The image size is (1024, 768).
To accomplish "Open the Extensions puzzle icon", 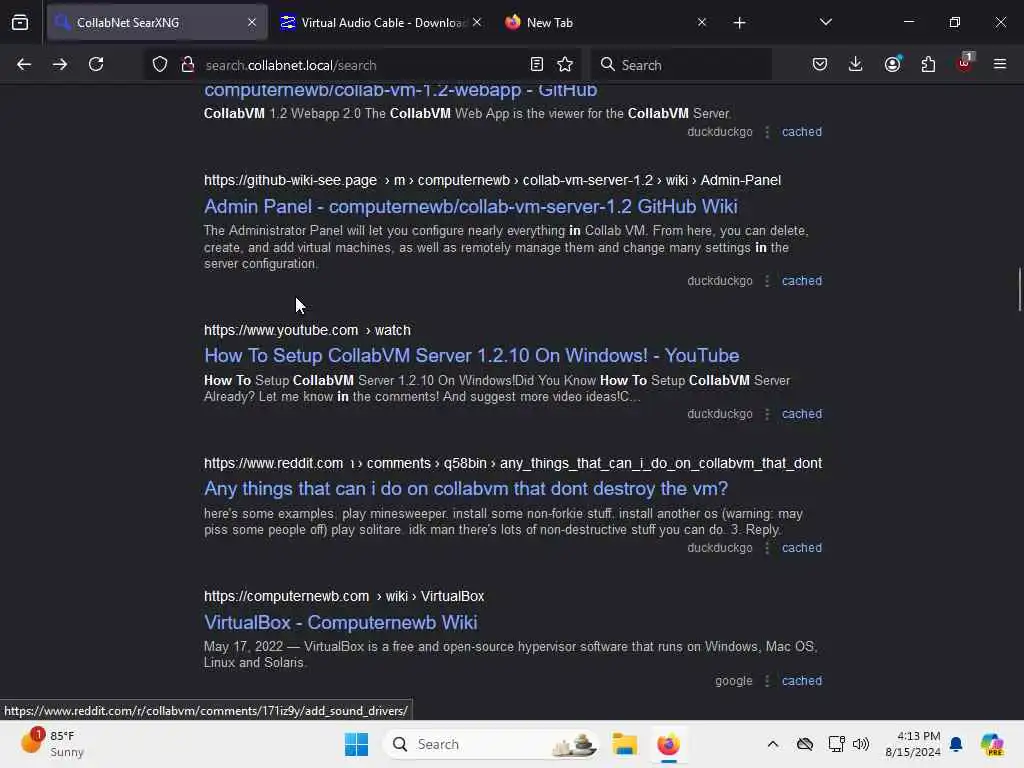I will (x=928, y=64).
